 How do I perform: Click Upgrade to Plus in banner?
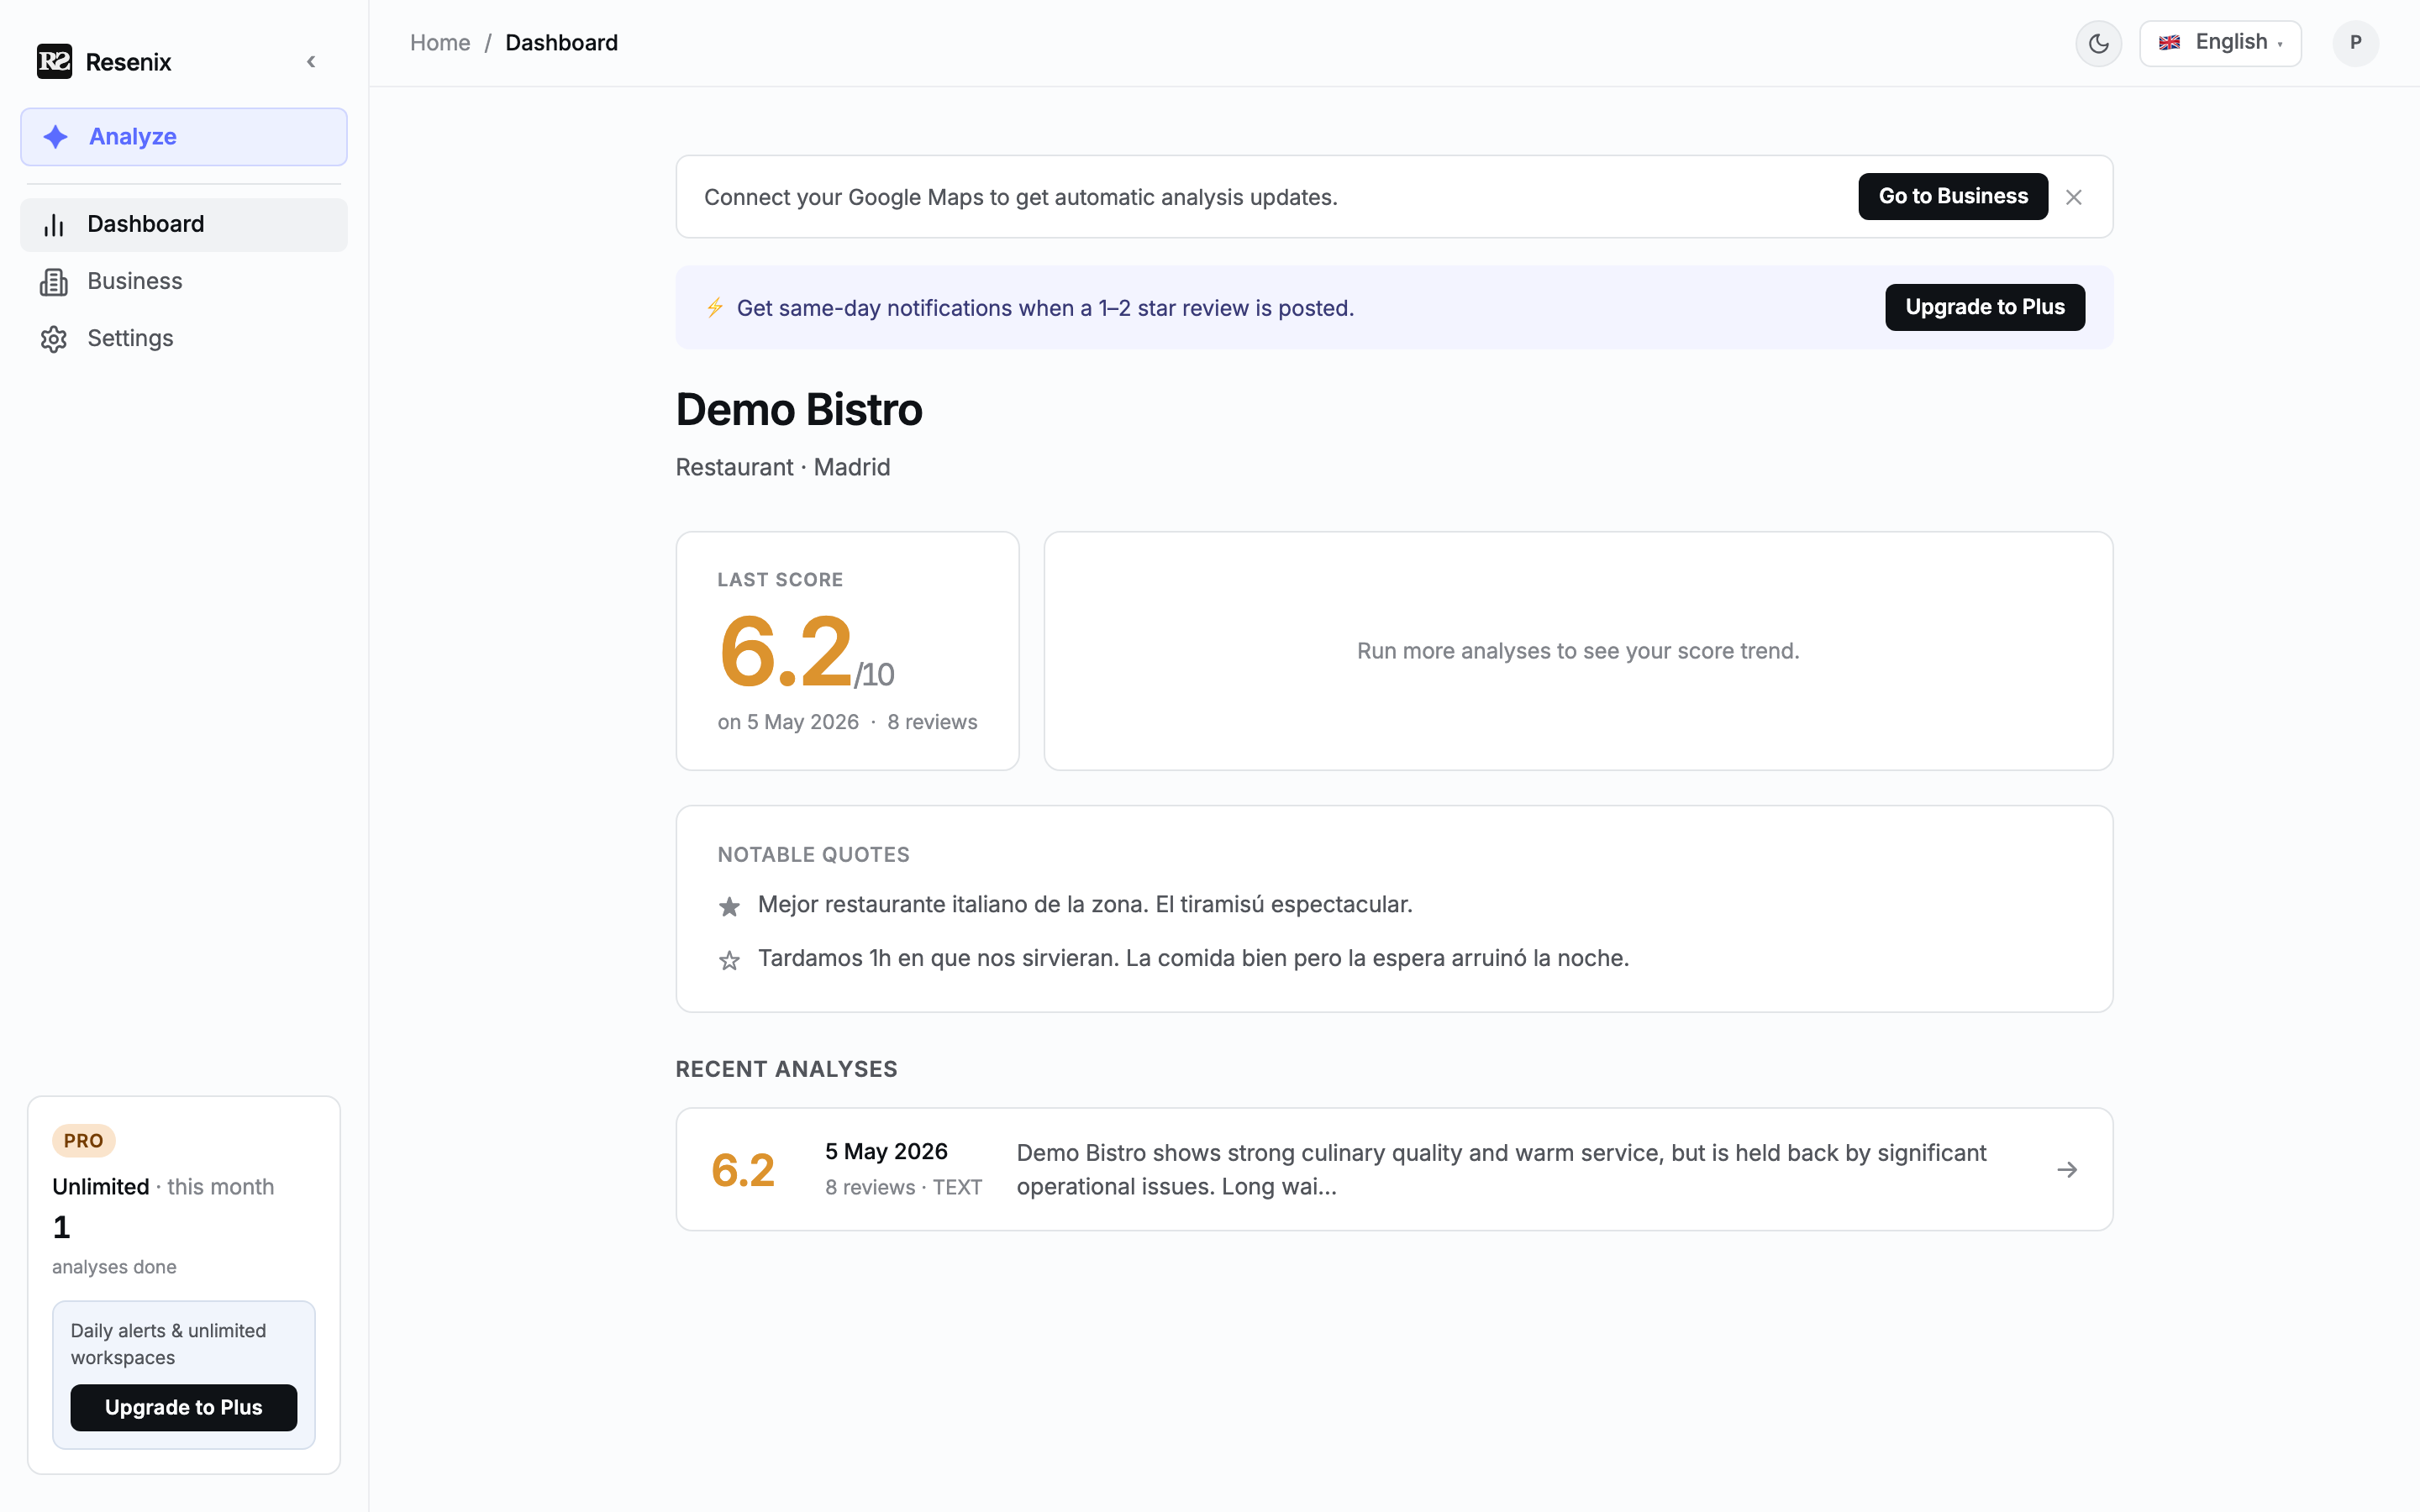(1984, 307)
